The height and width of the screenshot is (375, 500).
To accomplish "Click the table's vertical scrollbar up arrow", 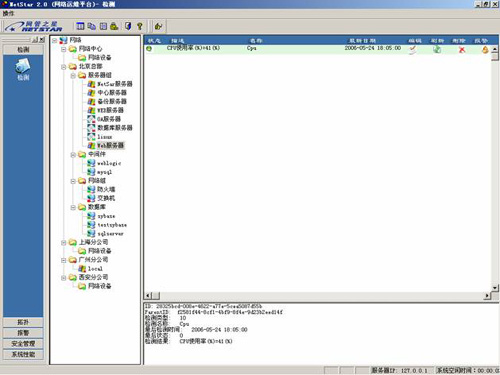I will click(495, 49).
